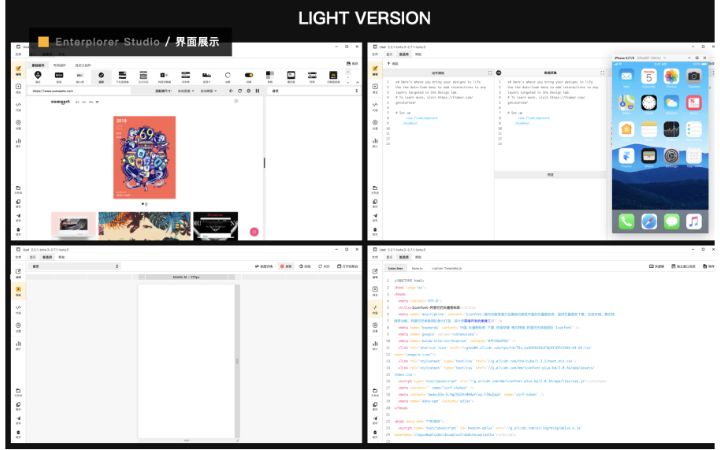
Task: Open highlighted menu item in Mobile M window
Action: coord(47,257)
